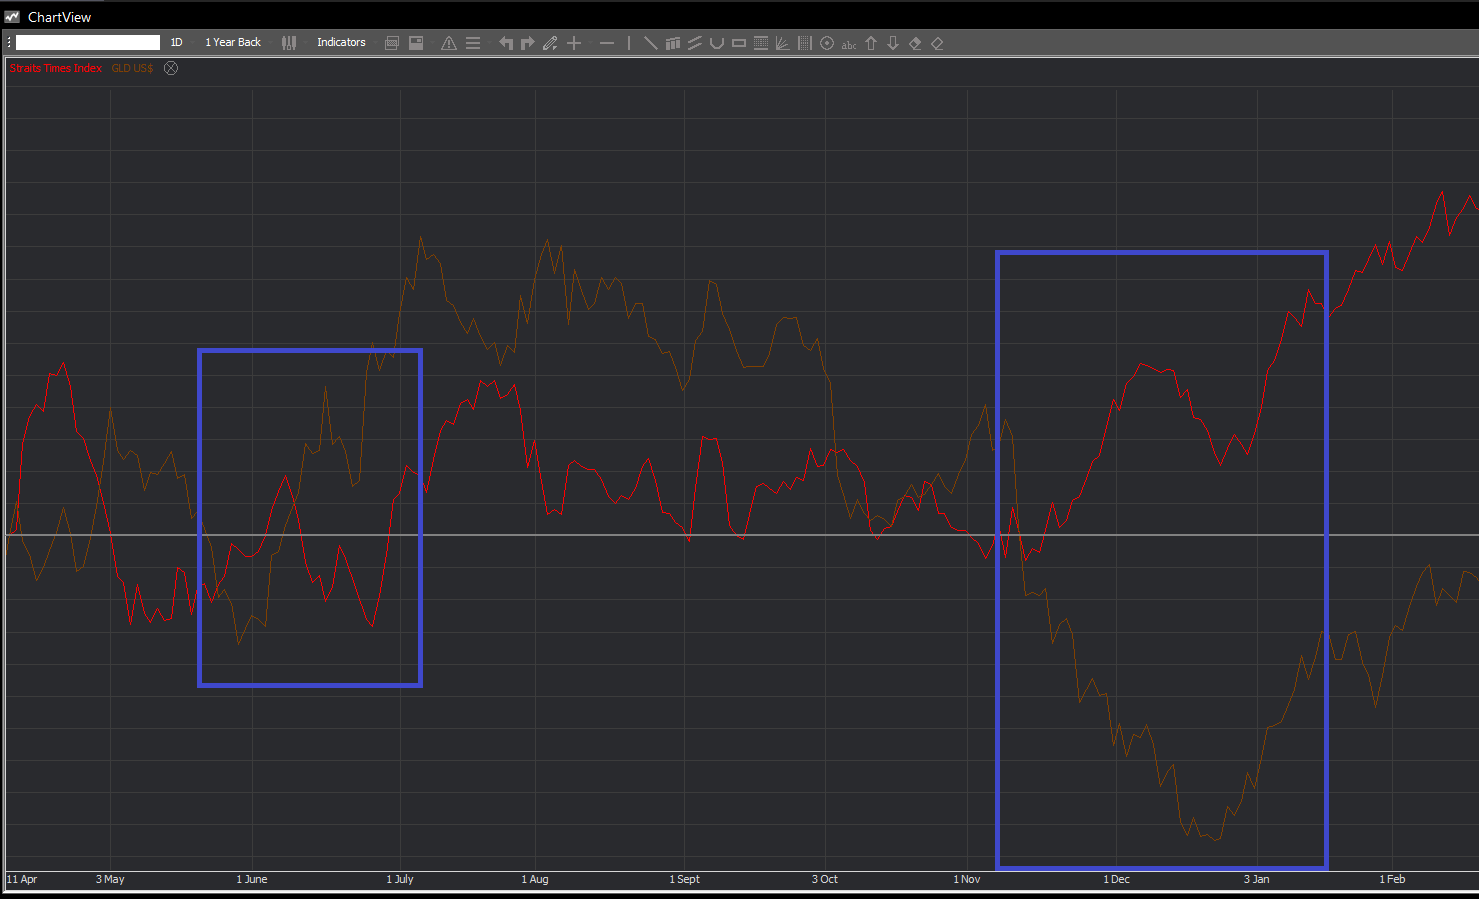Open the Indicators menu
1479x899 pixels.
tap(341, 42)
